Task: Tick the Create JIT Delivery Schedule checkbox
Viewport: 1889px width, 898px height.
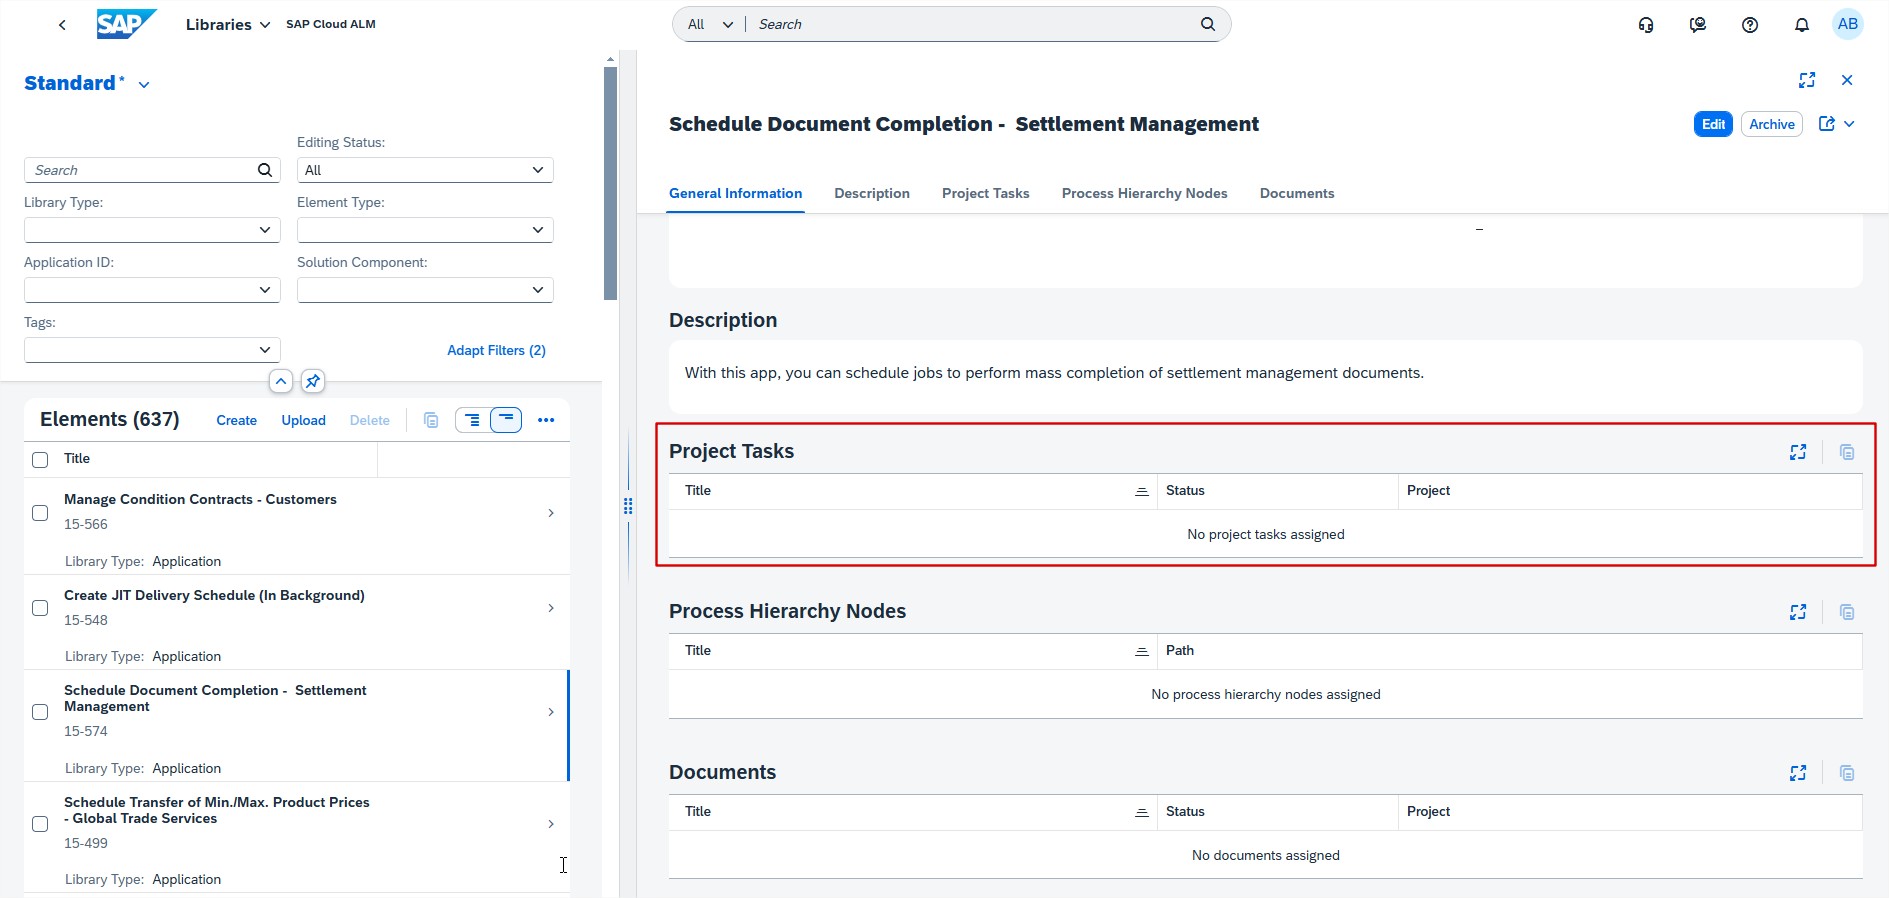Action: tap(40, 608)
